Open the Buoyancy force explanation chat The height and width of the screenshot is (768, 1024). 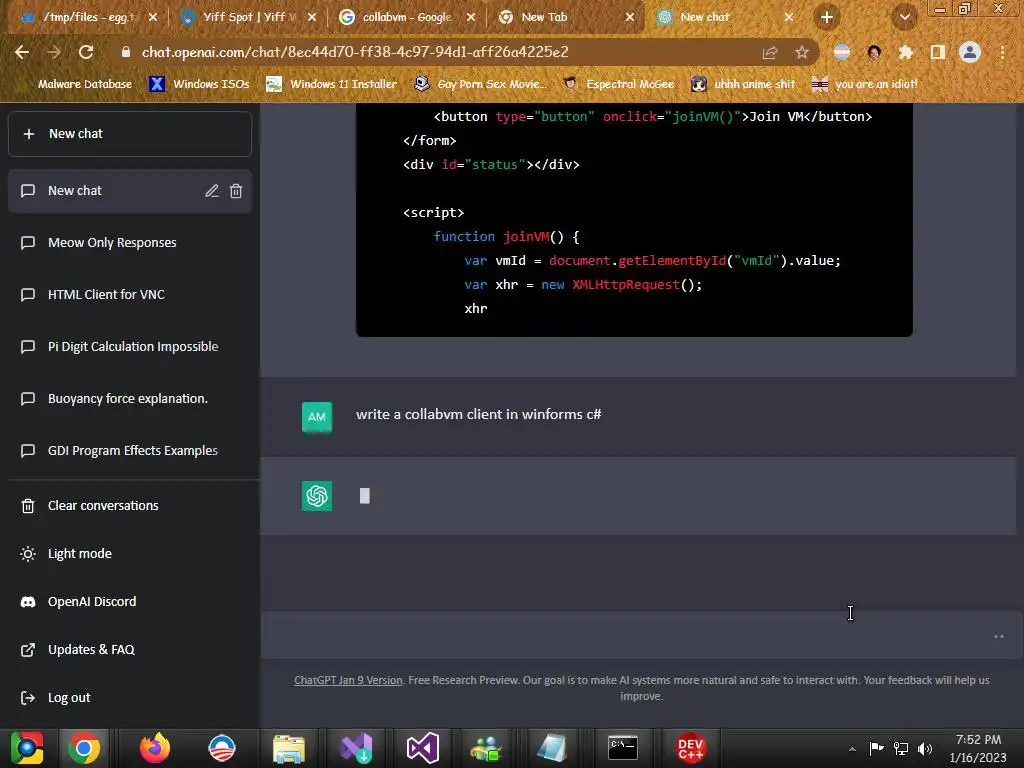click(x=130, y=398)
